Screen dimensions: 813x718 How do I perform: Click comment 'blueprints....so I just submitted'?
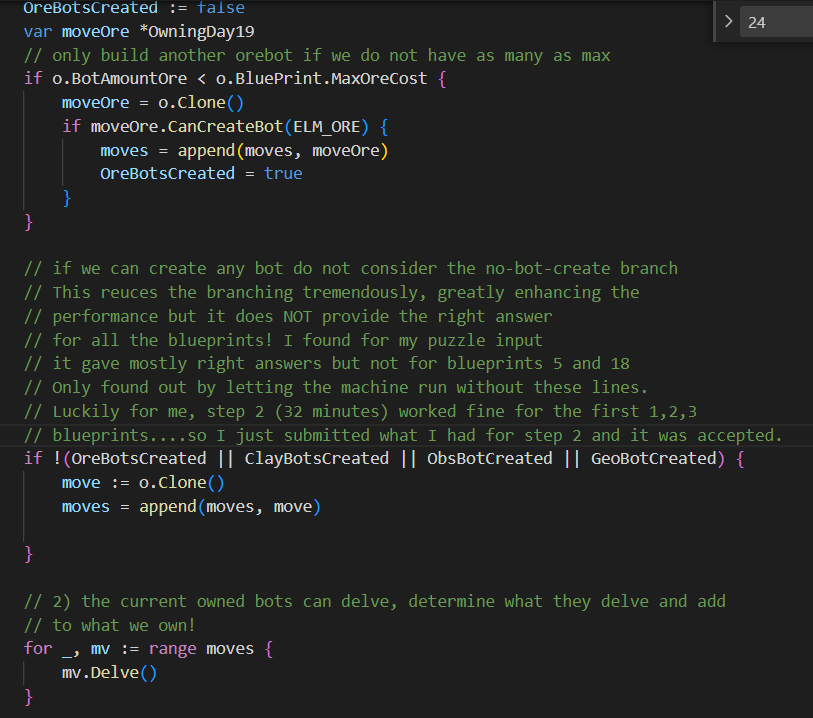click(x=403, y=435)
